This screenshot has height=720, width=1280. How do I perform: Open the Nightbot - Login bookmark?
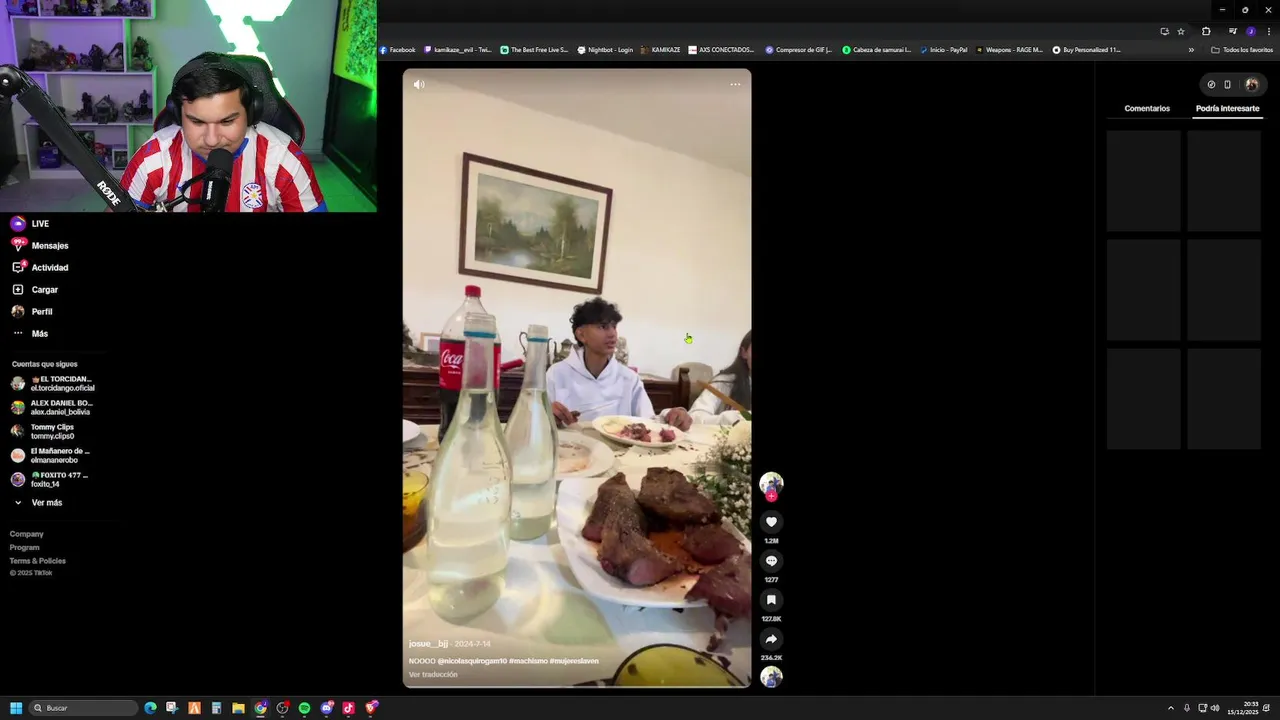point(605,50)
